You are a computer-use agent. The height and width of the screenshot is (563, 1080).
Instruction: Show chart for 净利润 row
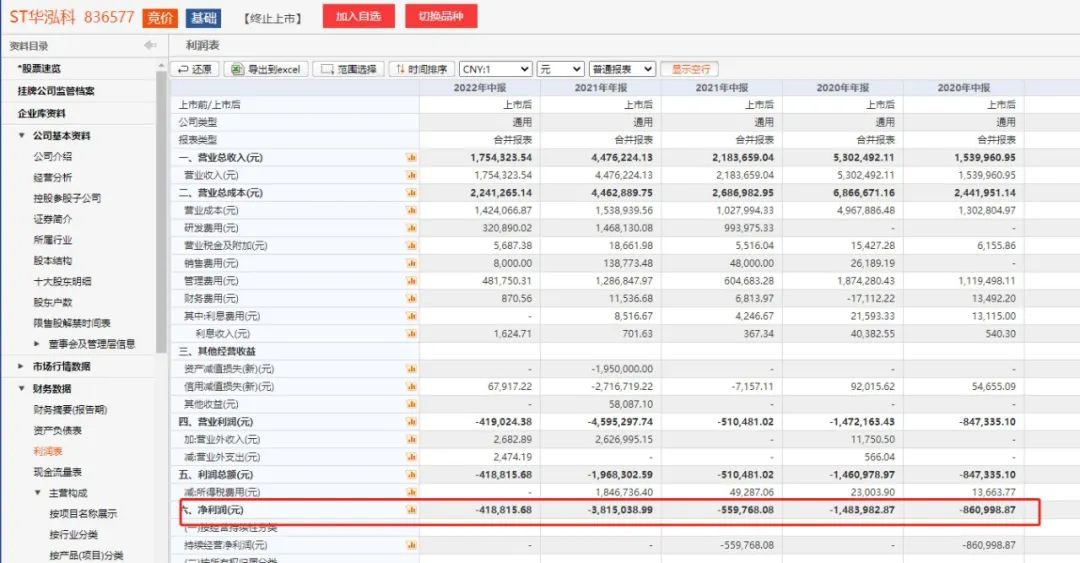[411, 510]
